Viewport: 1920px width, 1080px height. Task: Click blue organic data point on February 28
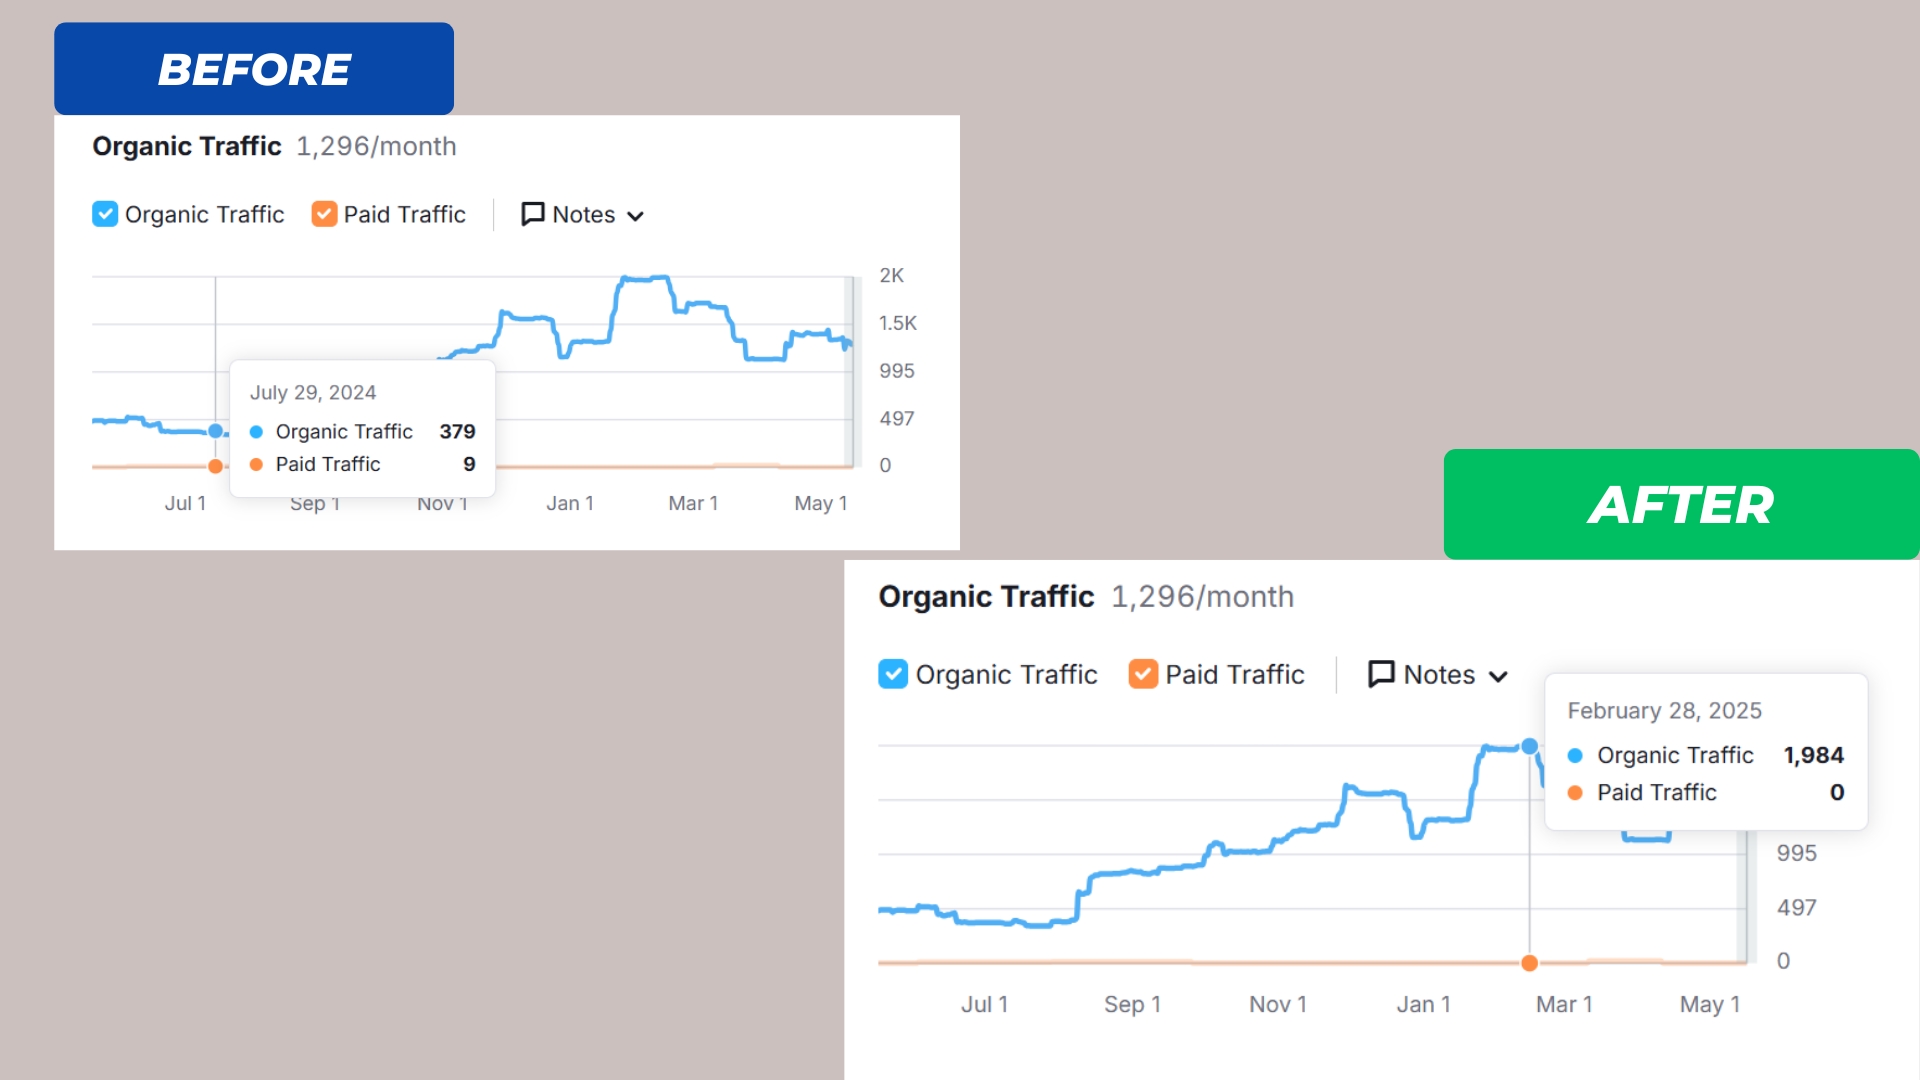[1529, 746]
